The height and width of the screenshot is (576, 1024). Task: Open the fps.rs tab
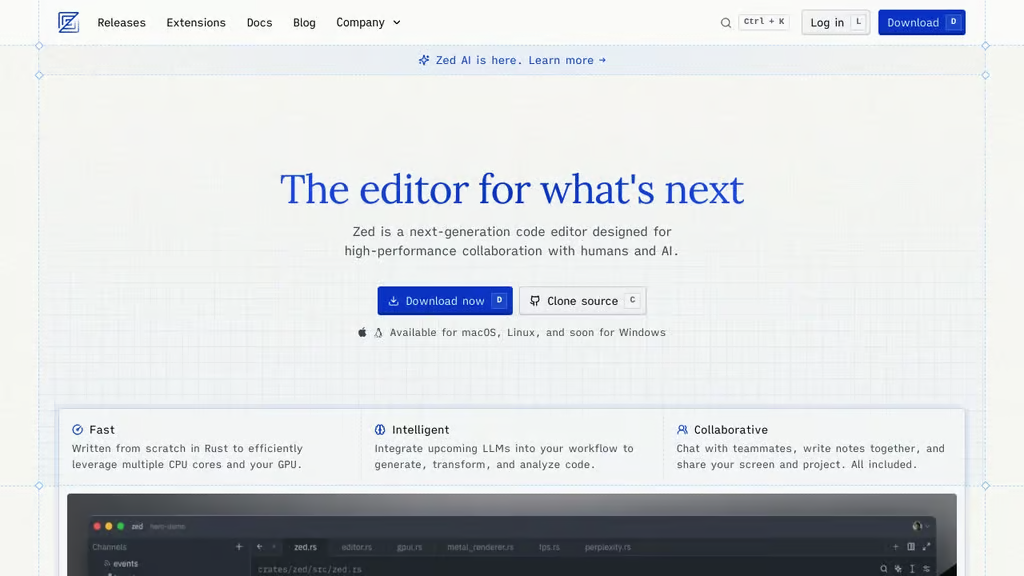coord(549,547)
